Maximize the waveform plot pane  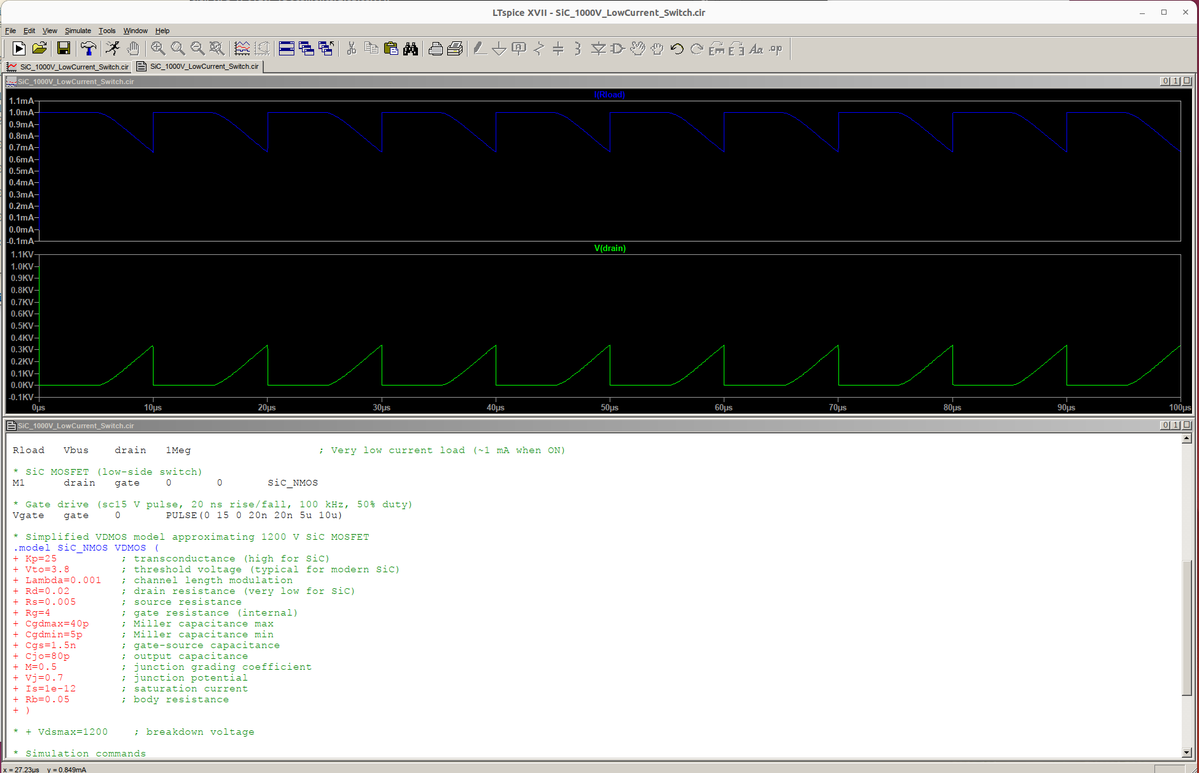pyautogui.click(x=1176, y=81)
